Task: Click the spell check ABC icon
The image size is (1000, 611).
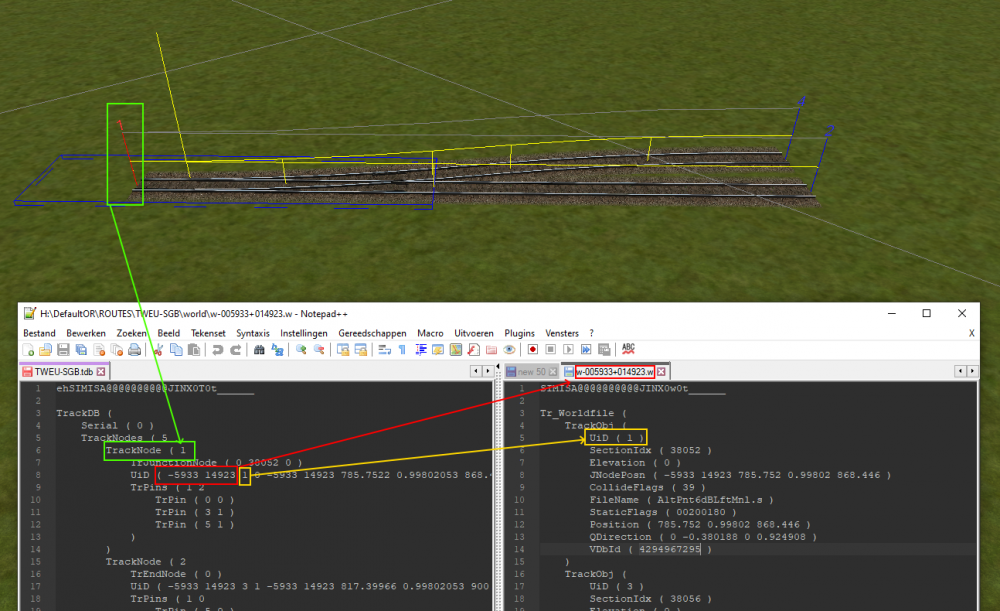Action: (628, 349)
